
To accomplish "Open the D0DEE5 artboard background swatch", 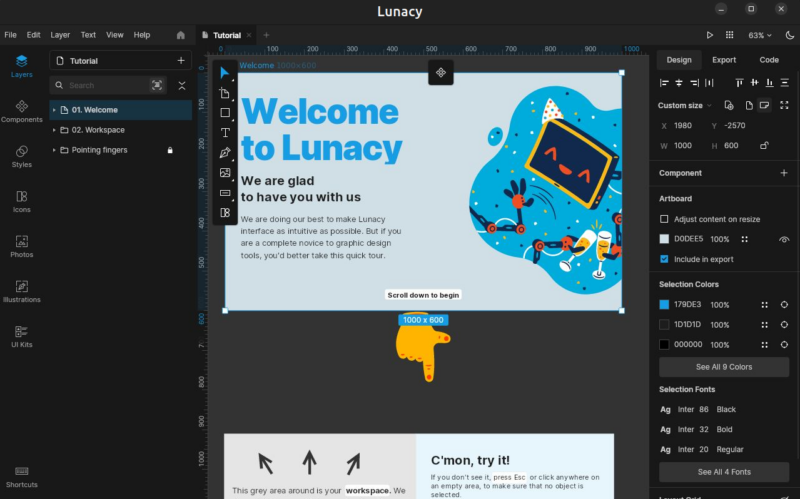I will (x=664, y=239).
